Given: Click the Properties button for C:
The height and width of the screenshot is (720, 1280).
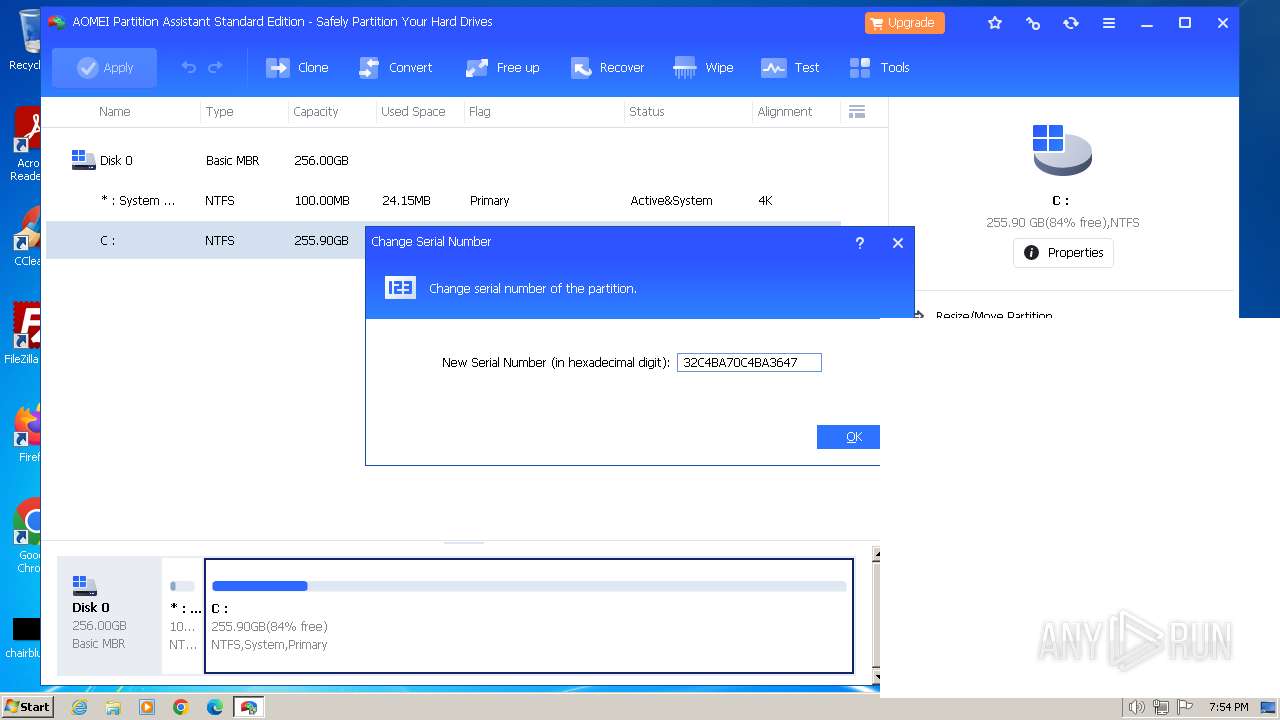Looking at the screenshot, I should [x=1063, y=253].
